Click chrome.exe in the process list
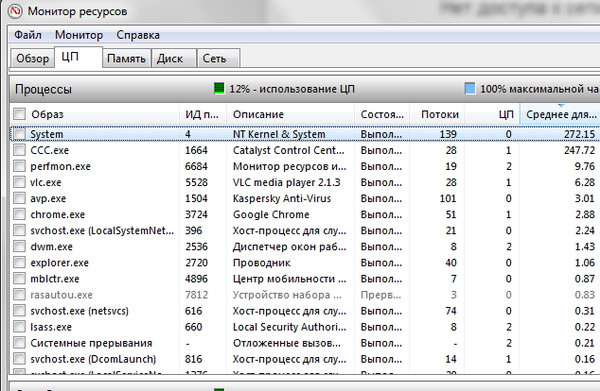The image size is (600, 391). (58, 215)
